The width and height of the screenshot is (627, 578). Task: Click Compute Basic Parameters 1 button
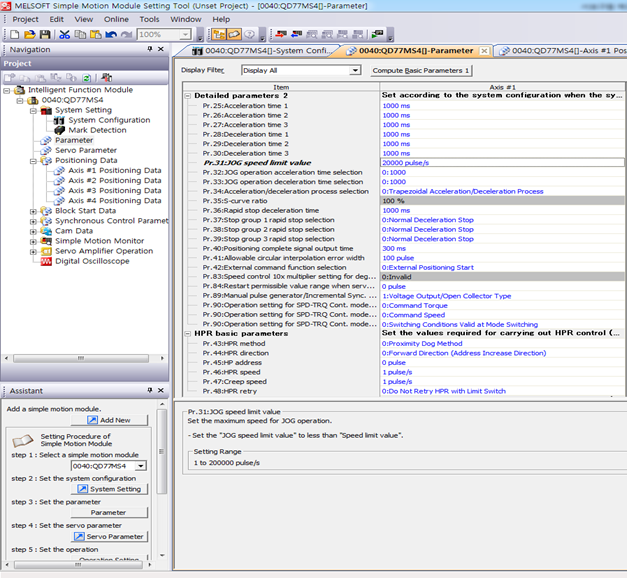[x=421, y=70]
